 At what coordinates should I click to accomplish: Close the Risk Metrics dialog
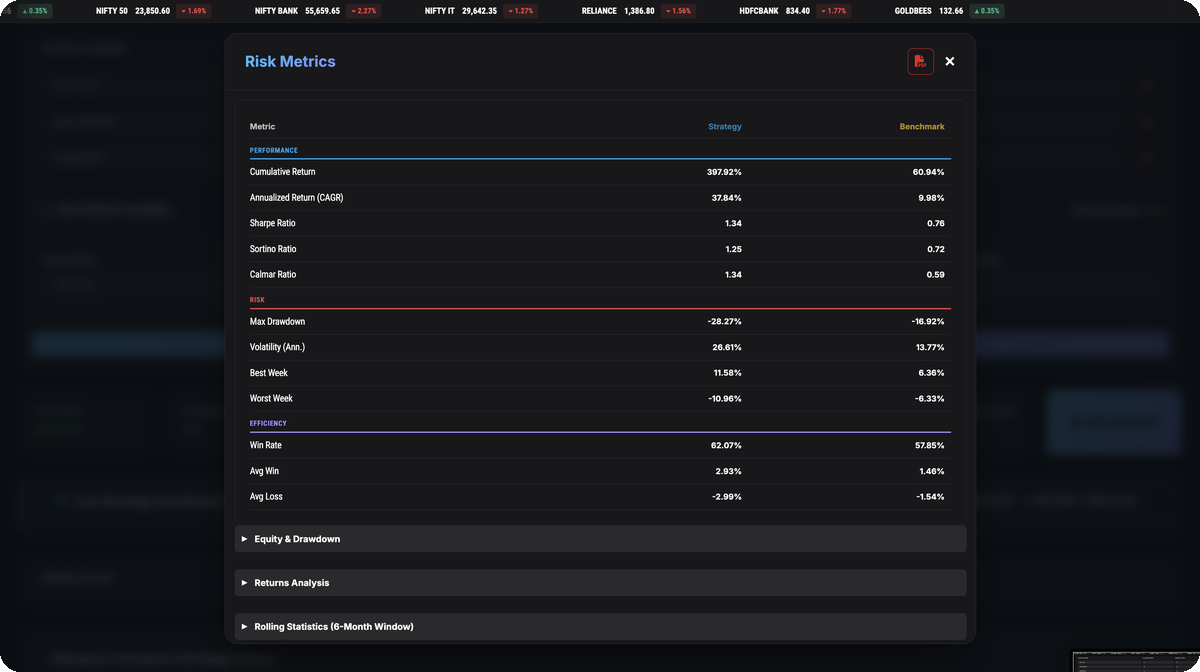click(950, 61)
